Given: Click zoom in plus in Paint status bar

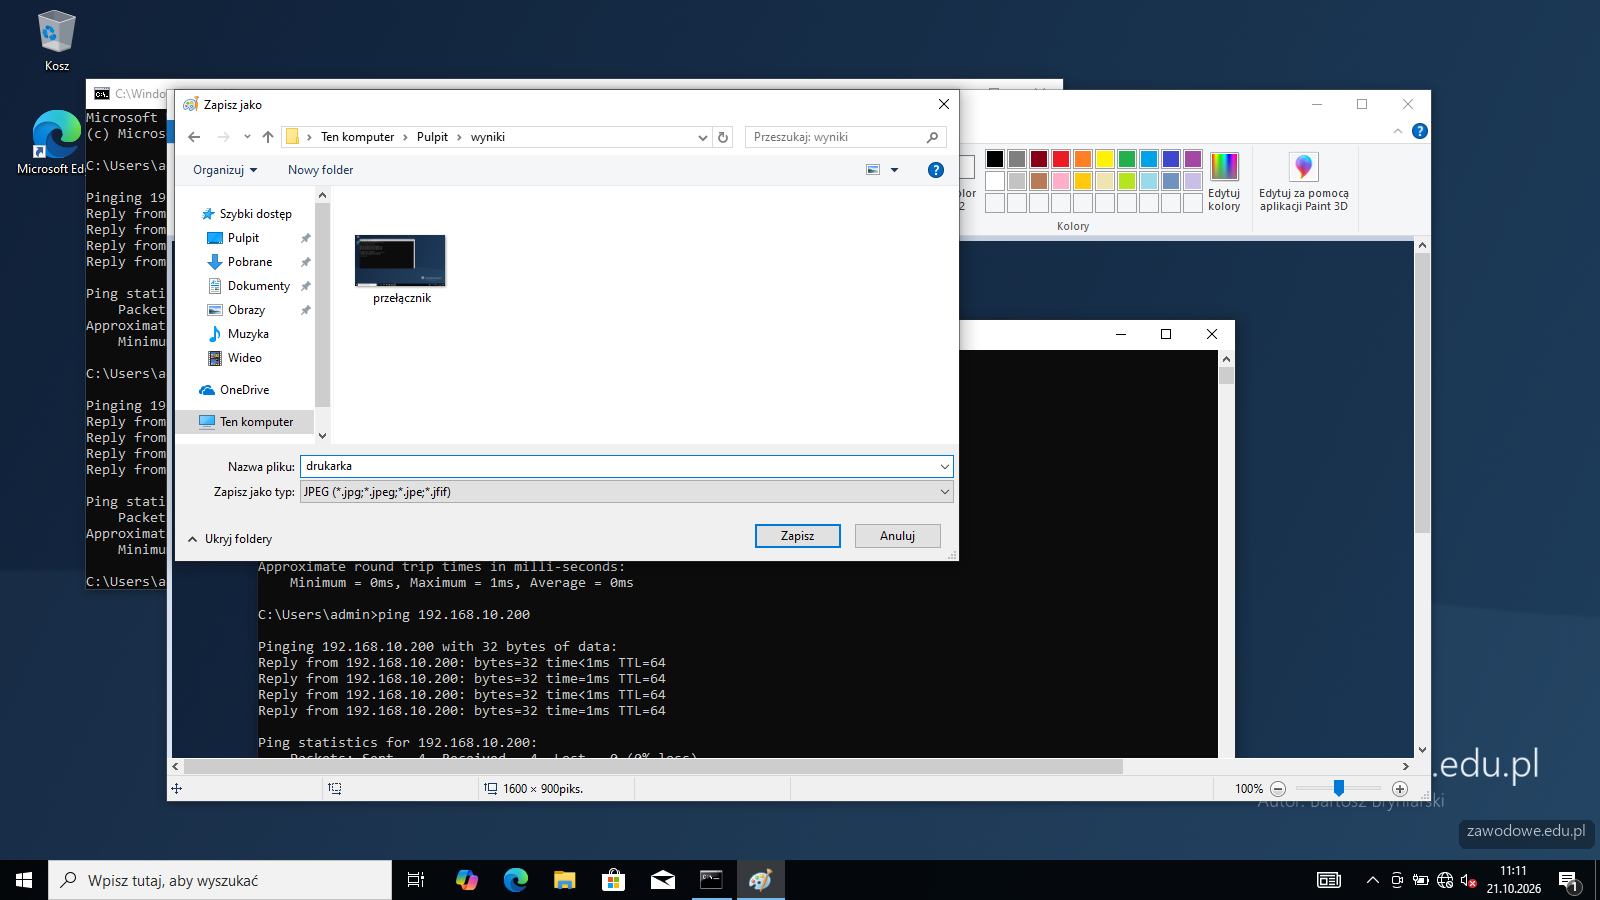Looking at the screenshot, I should click(1400, 789).
